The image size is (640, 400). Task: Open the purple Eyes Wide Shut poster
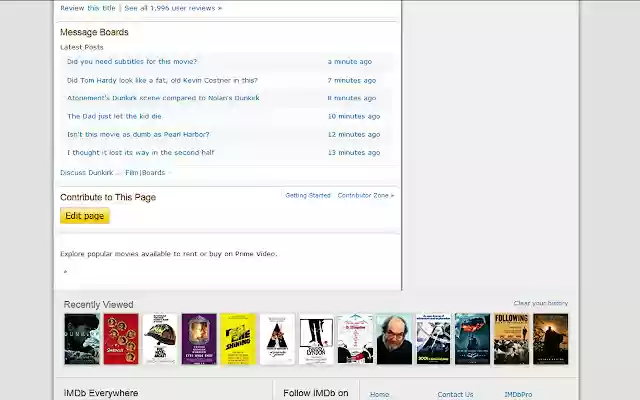[x=199, y=339]
